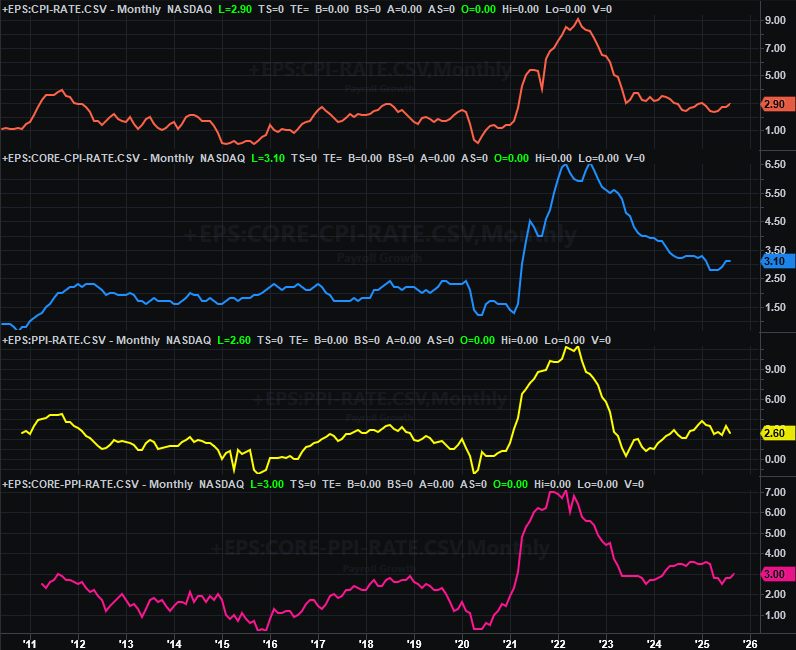Click the yellow 2.60 PPI value label
The image size is (796, 650).
point(777,433)
